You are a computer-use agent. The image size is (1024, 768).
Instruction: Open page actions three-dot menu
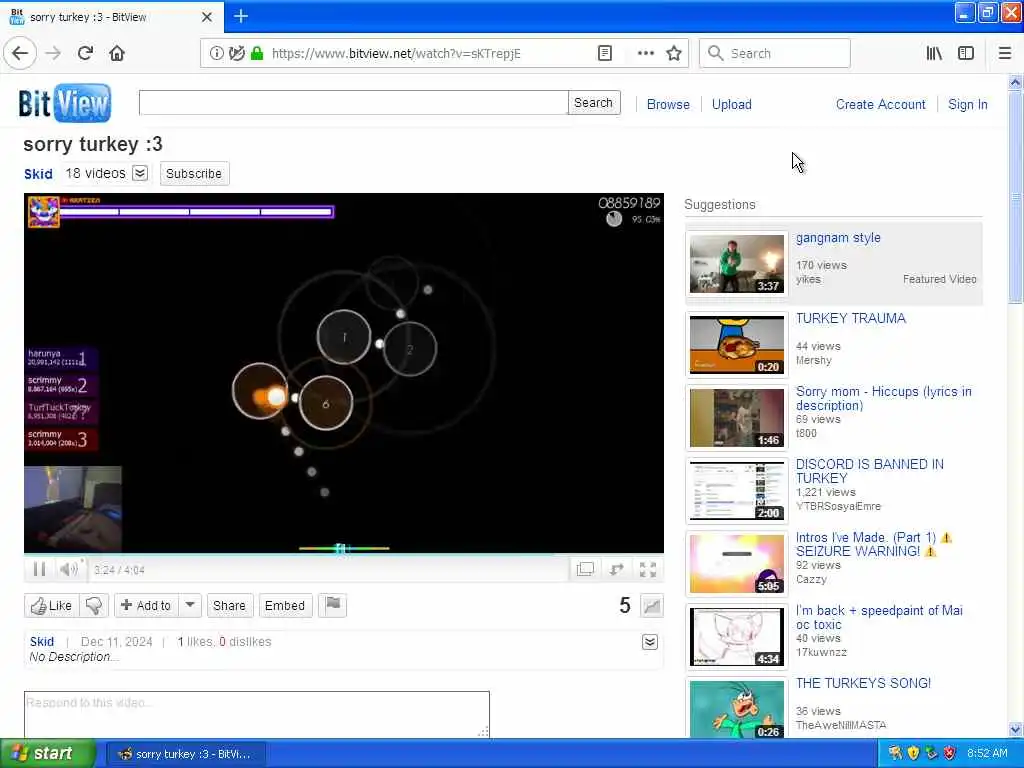[x=646, y=53]
